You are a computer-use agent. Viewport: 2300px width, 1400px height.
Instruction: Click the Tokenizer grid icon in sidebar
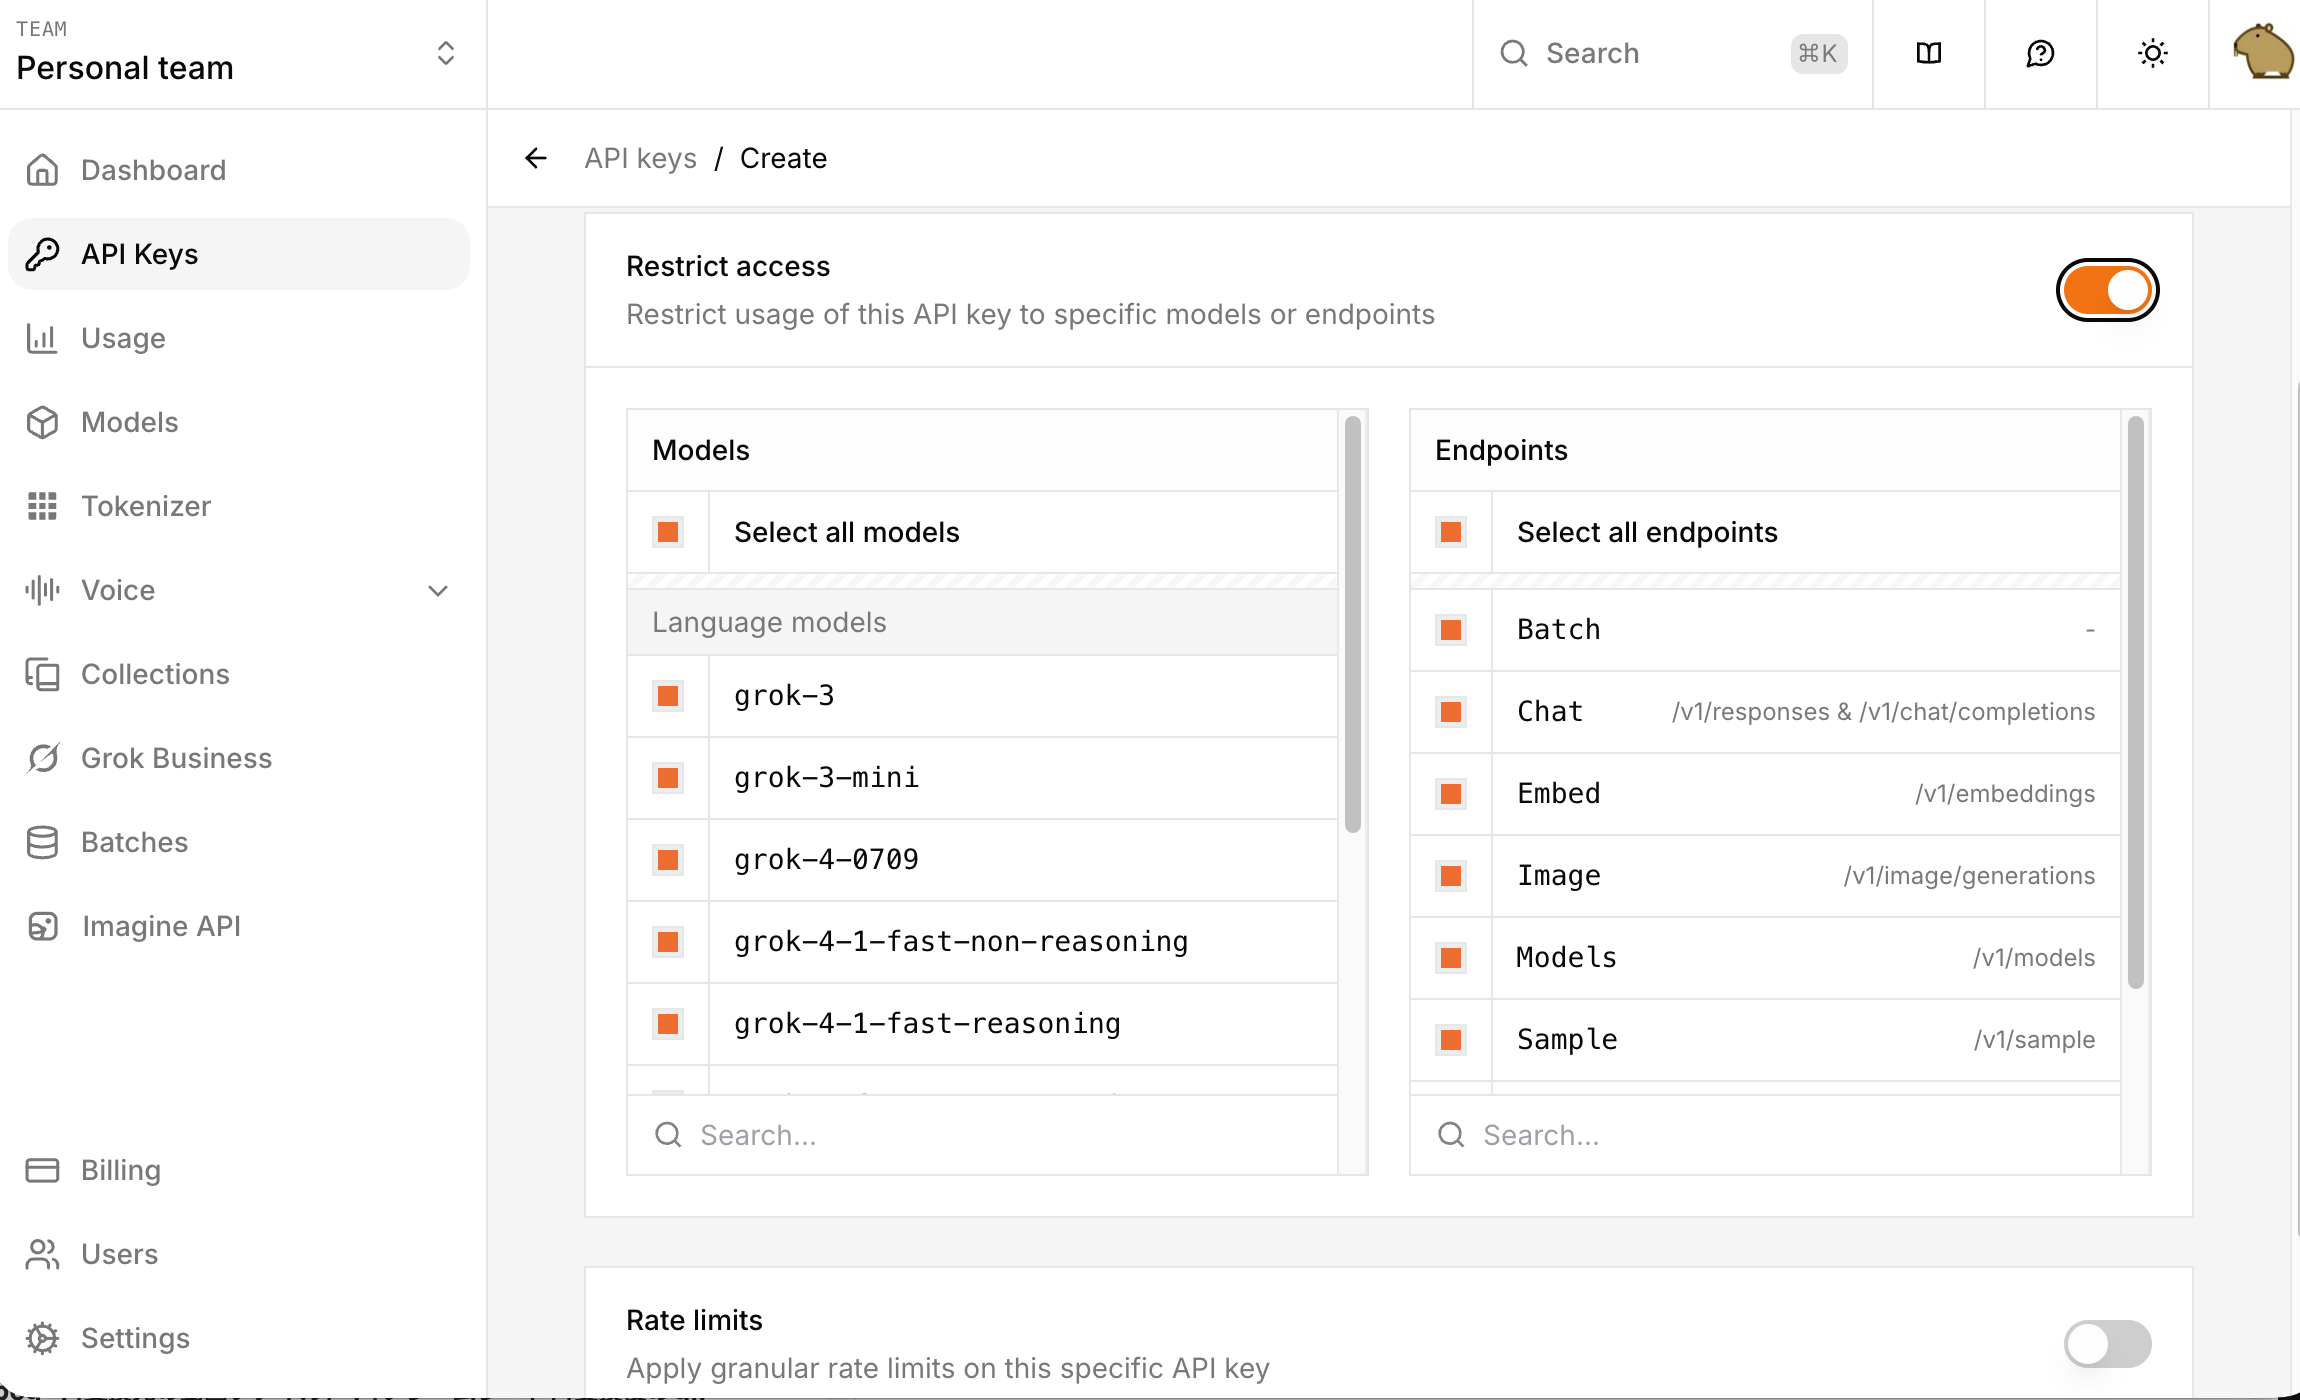pos(42,506)
